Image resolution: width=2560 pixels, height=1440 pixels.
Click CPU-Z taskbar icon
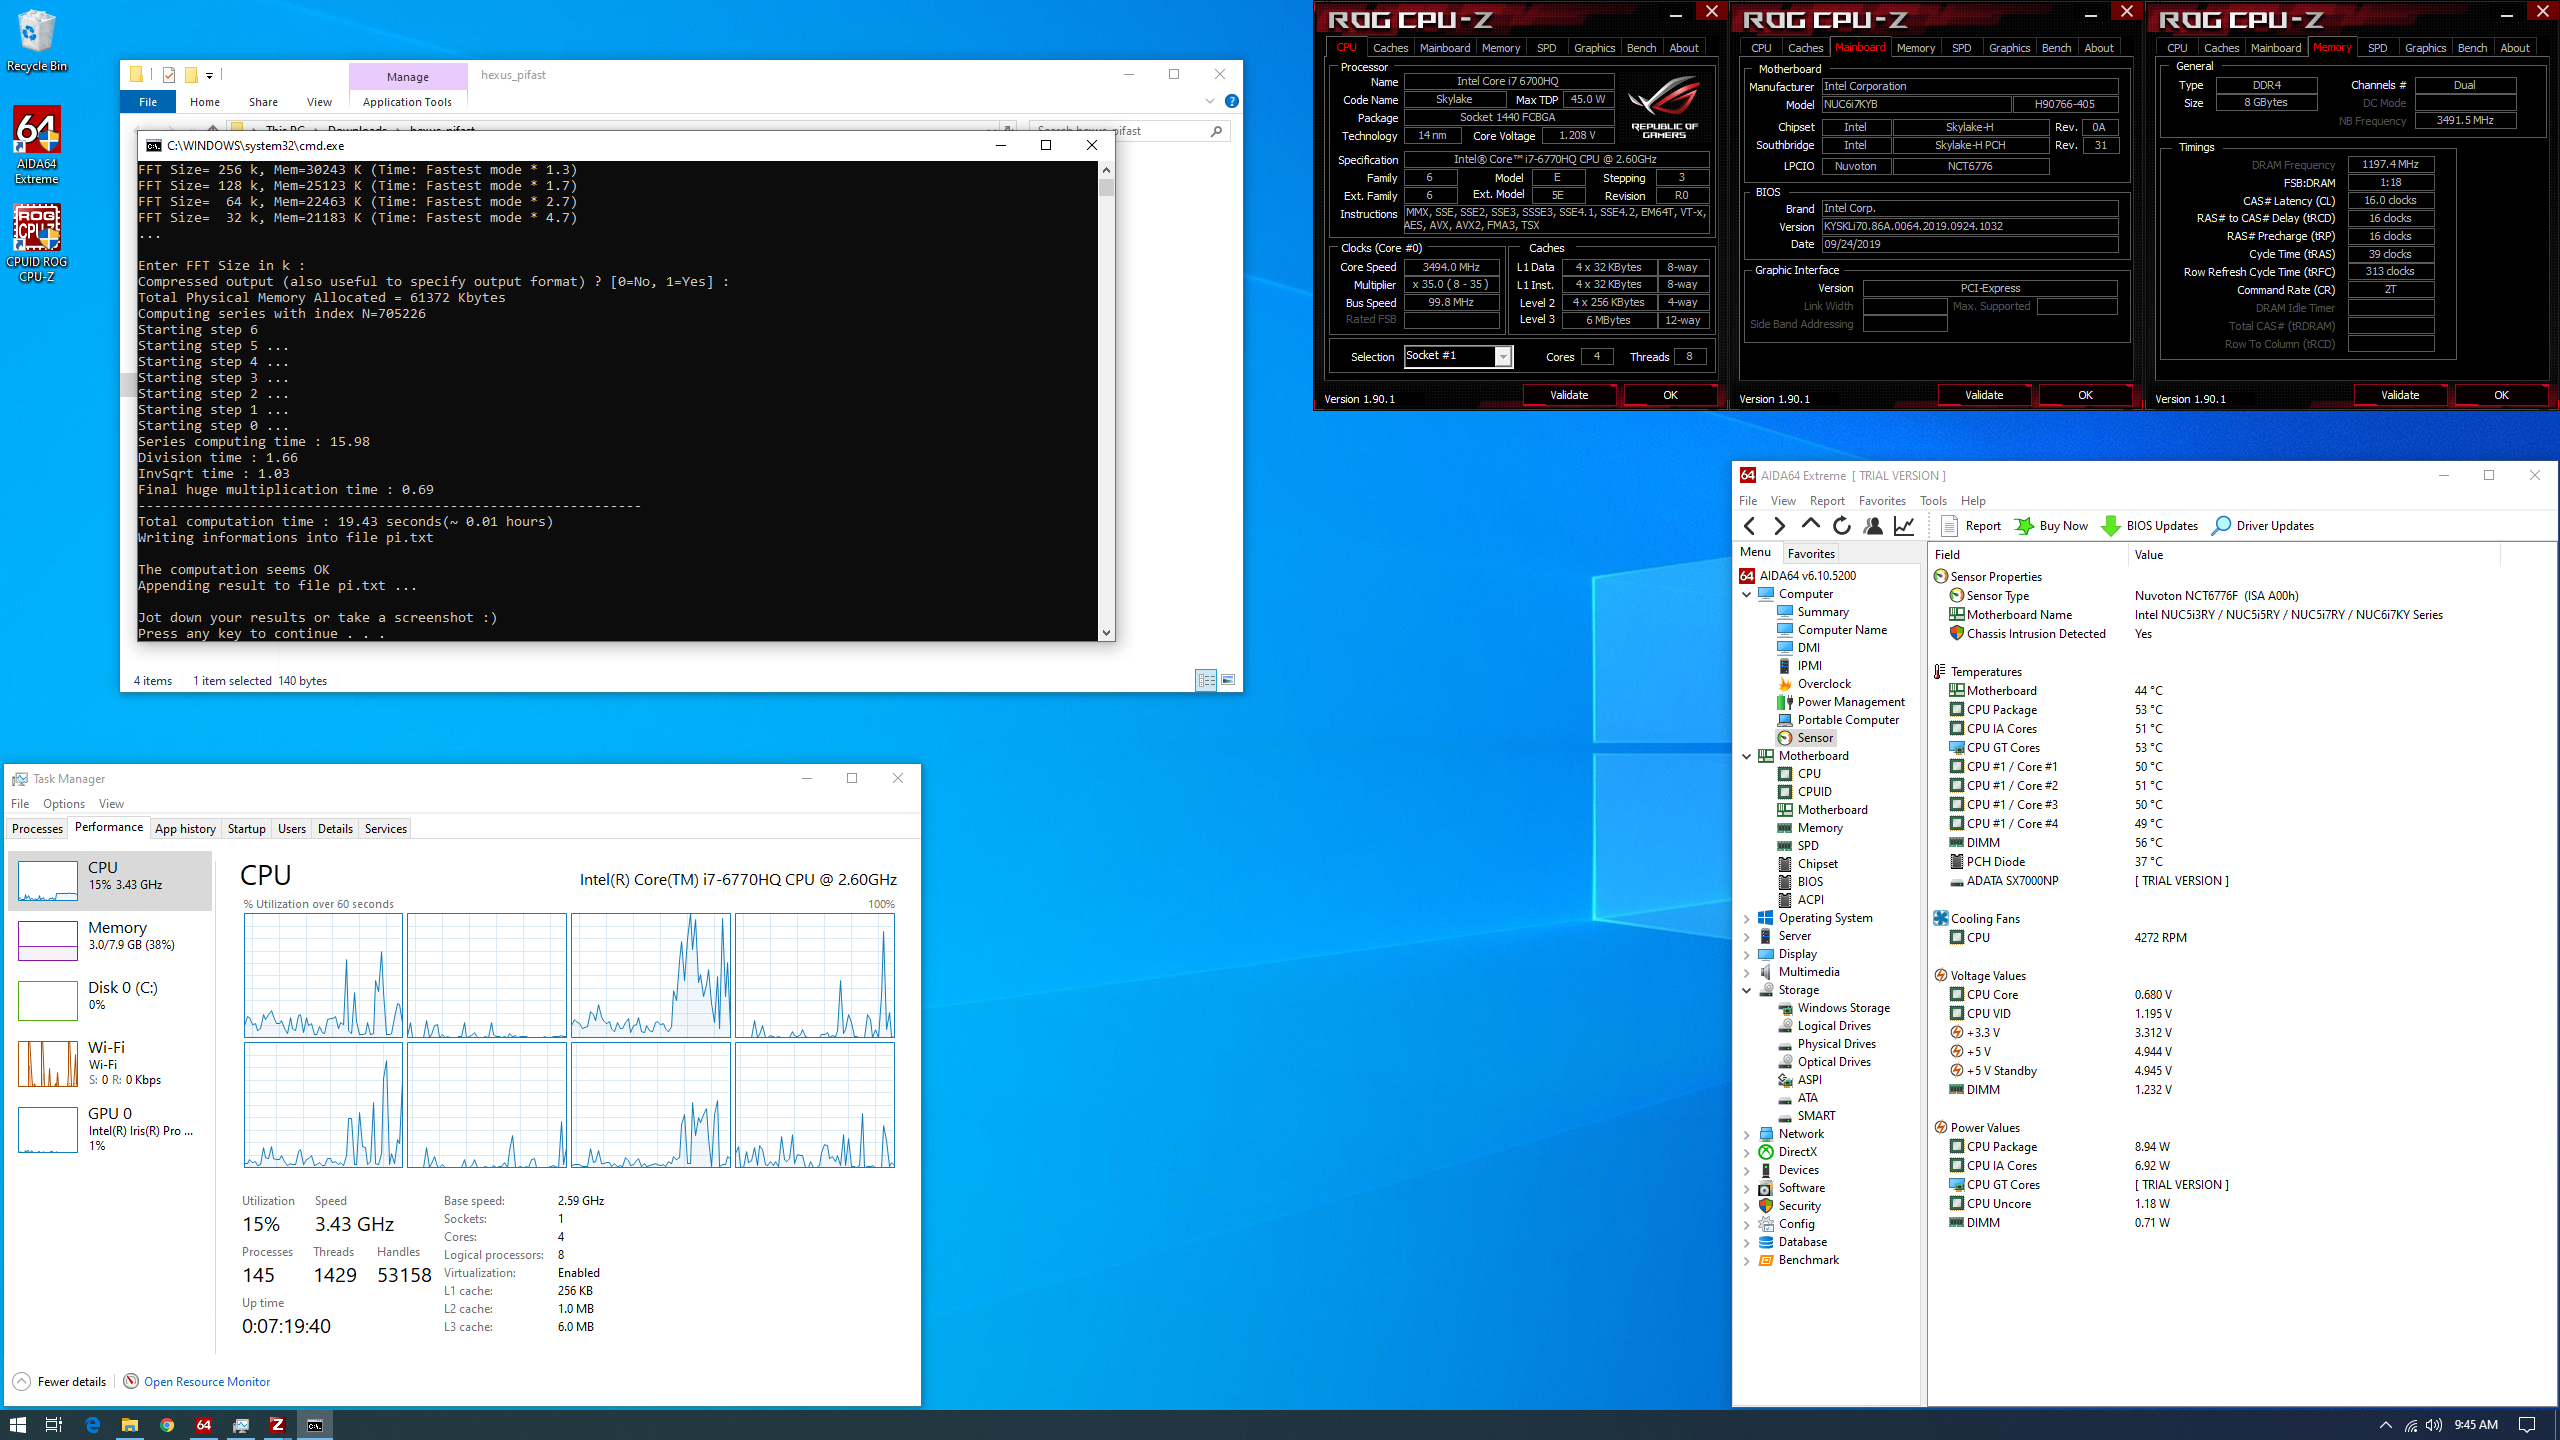pos(278,1425)
